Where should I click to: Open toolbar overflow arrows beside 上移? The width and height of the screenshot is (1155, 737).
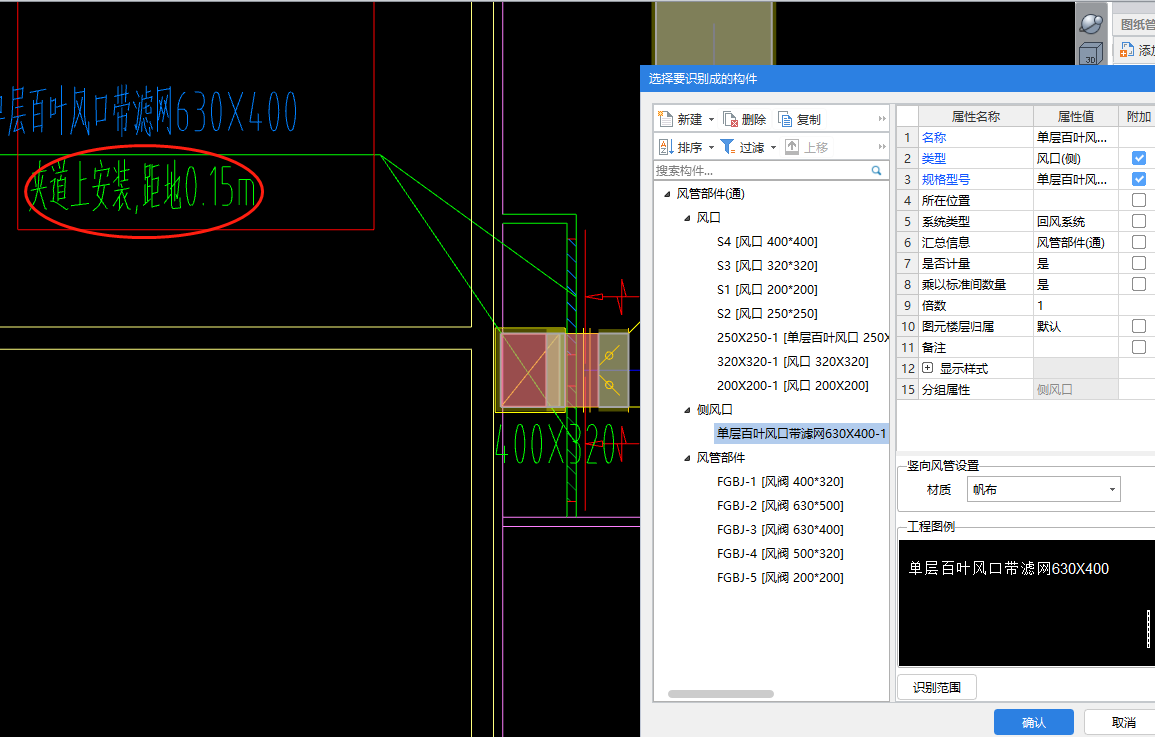tap(882, 147)
